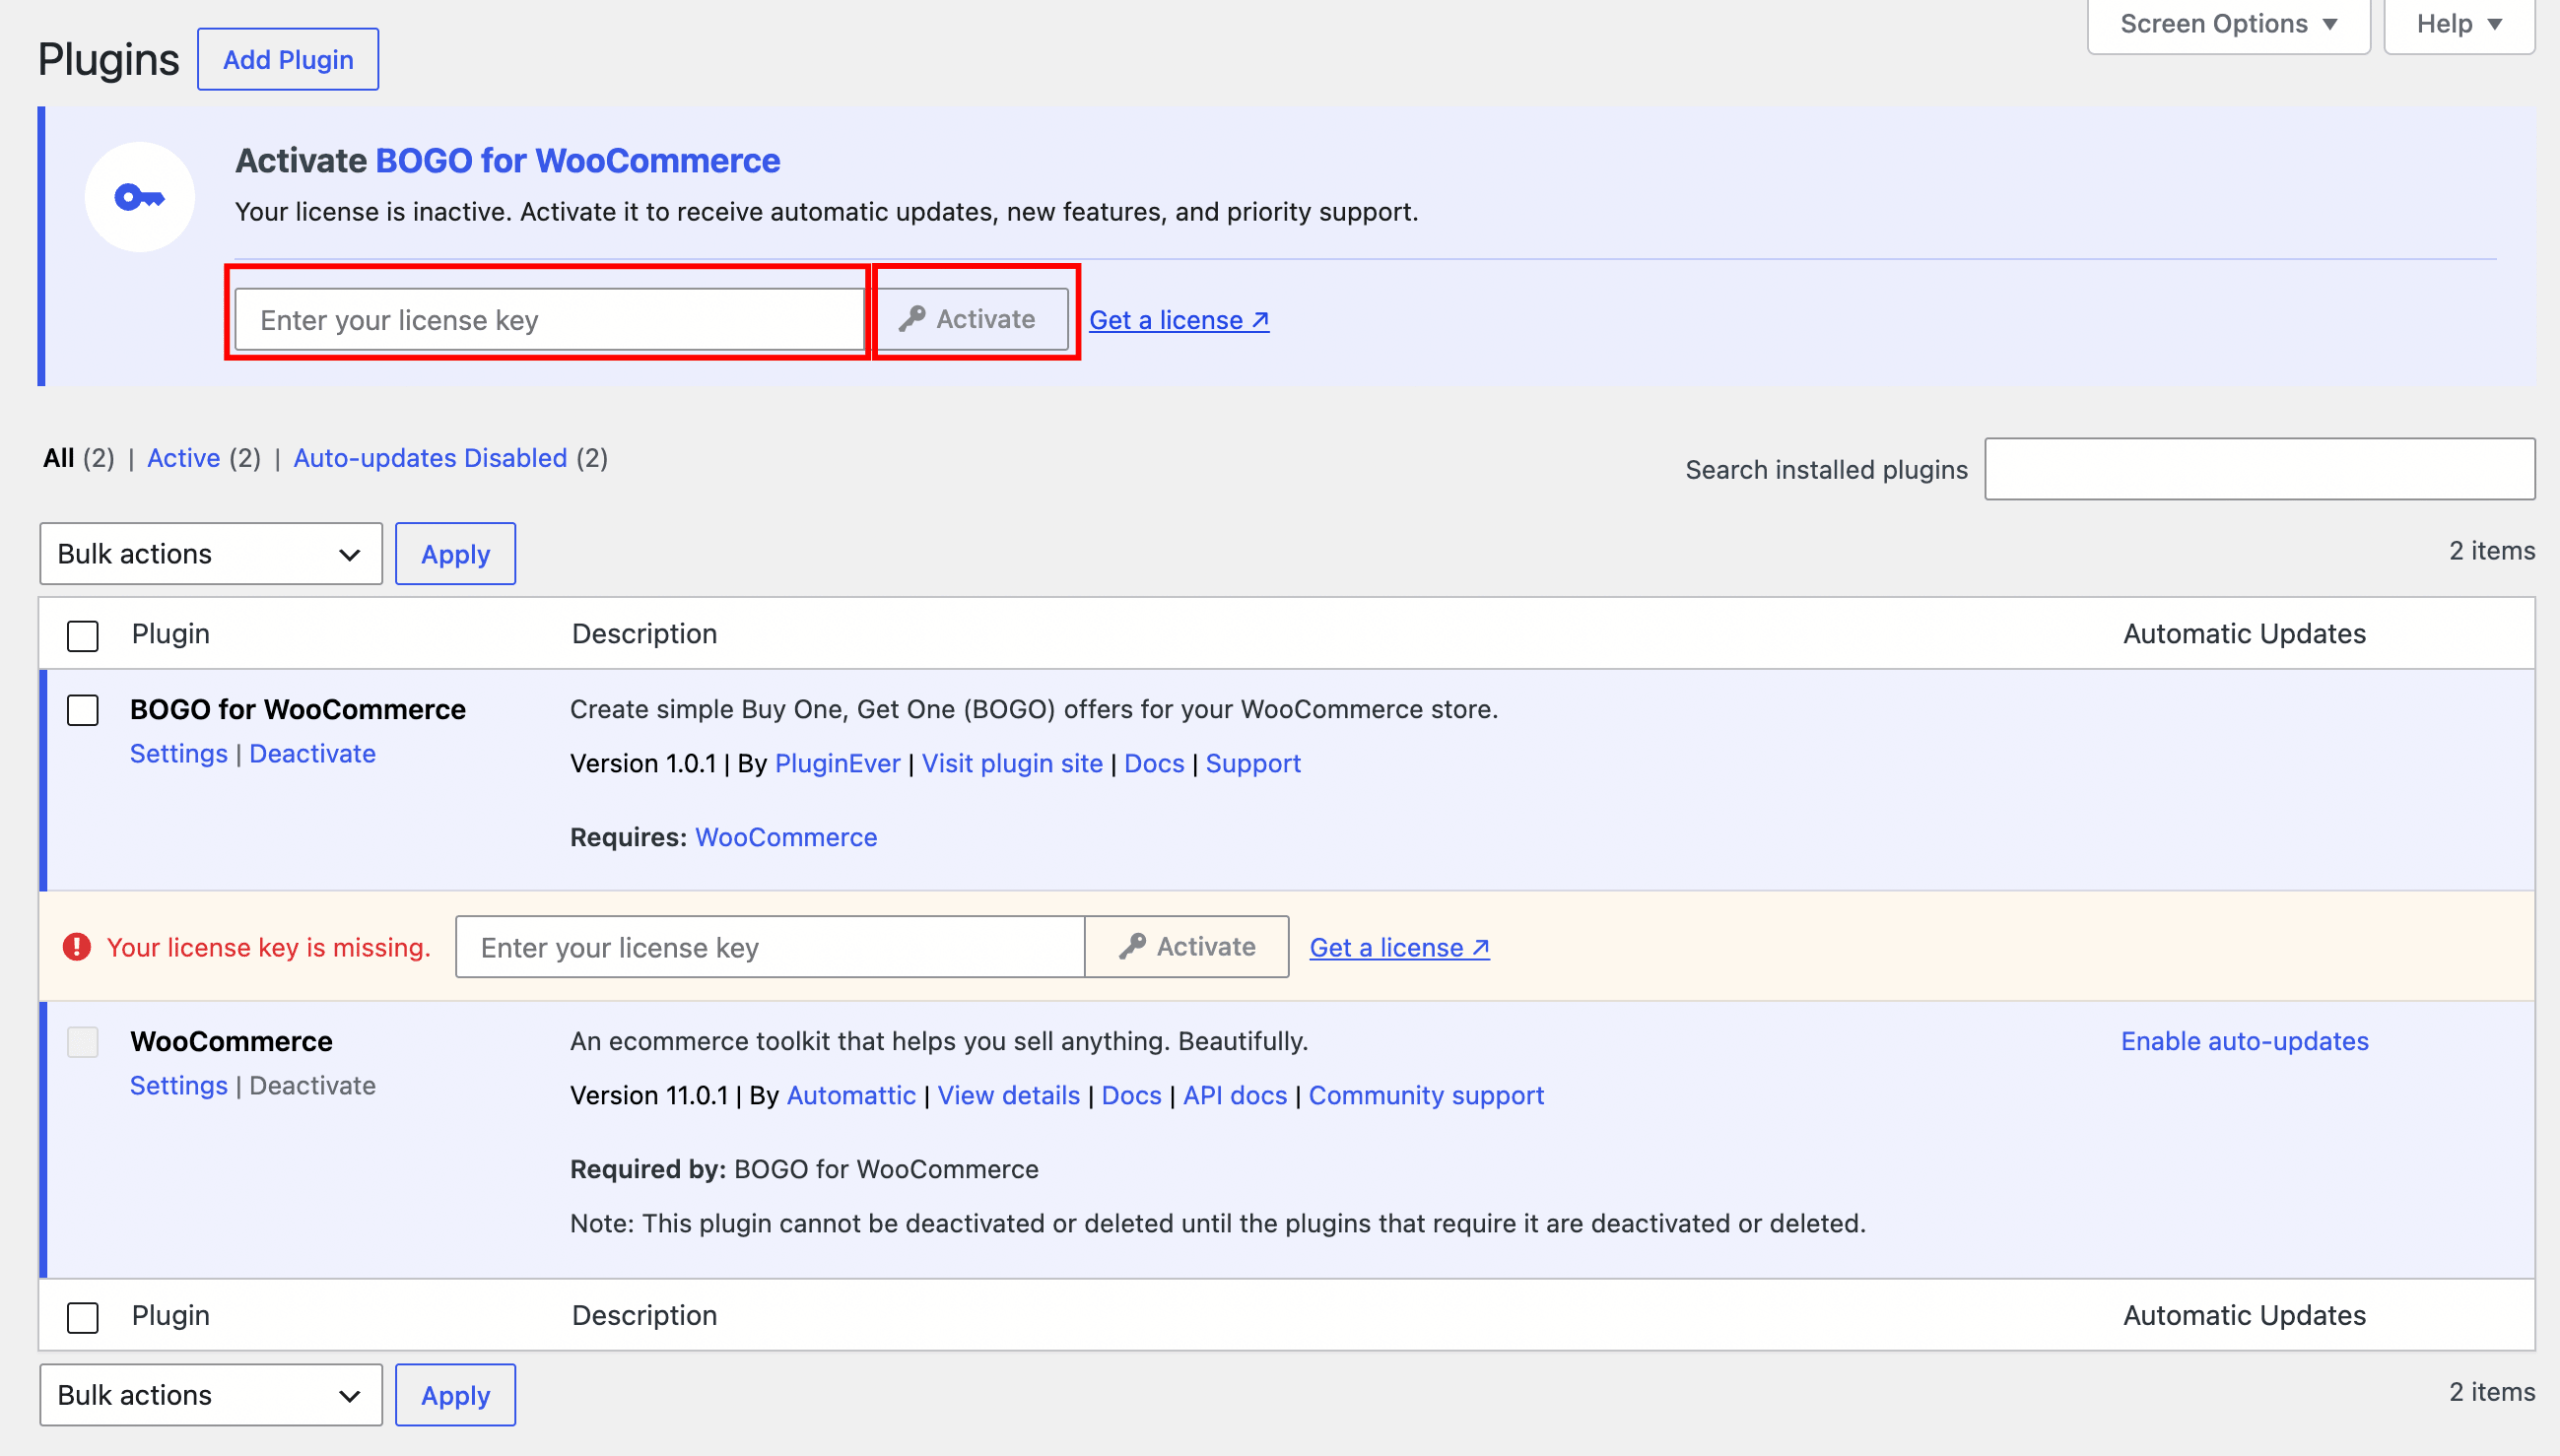
Task: Click 'Your license key is missing.' text
Action: [268, 948]
